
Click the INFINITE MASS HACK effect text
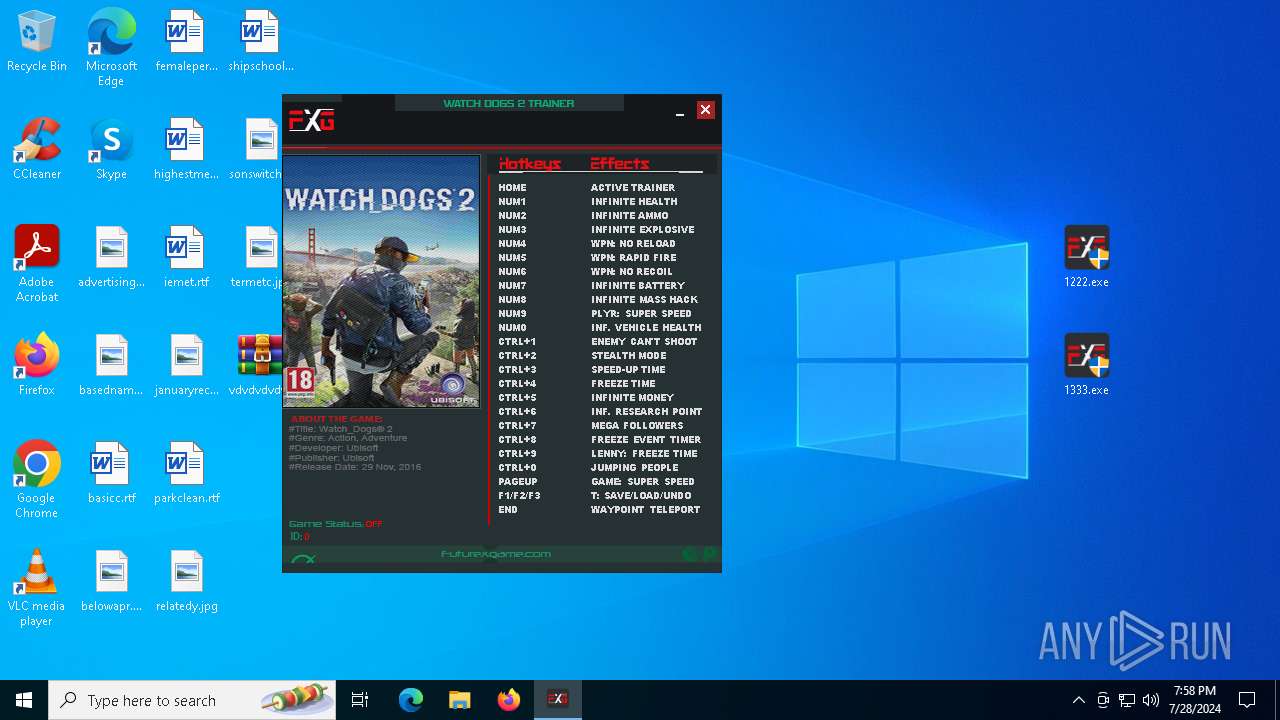[645, 300]
